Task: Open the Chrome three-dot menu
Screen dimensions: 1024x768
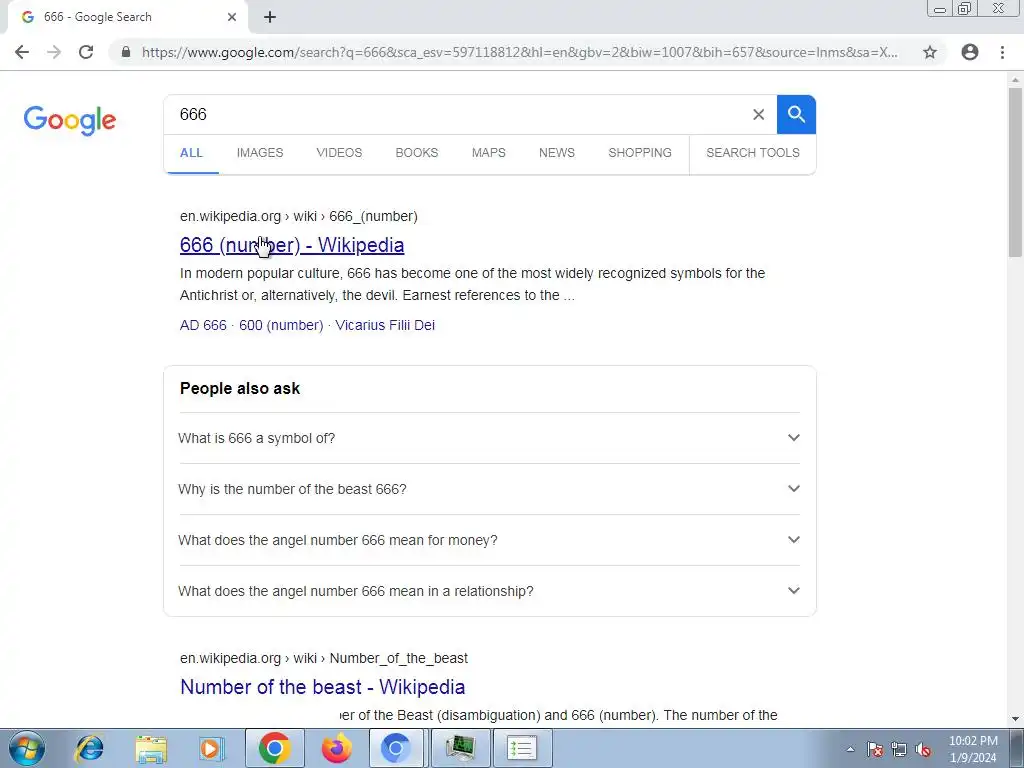Action: pos(1002,52)
